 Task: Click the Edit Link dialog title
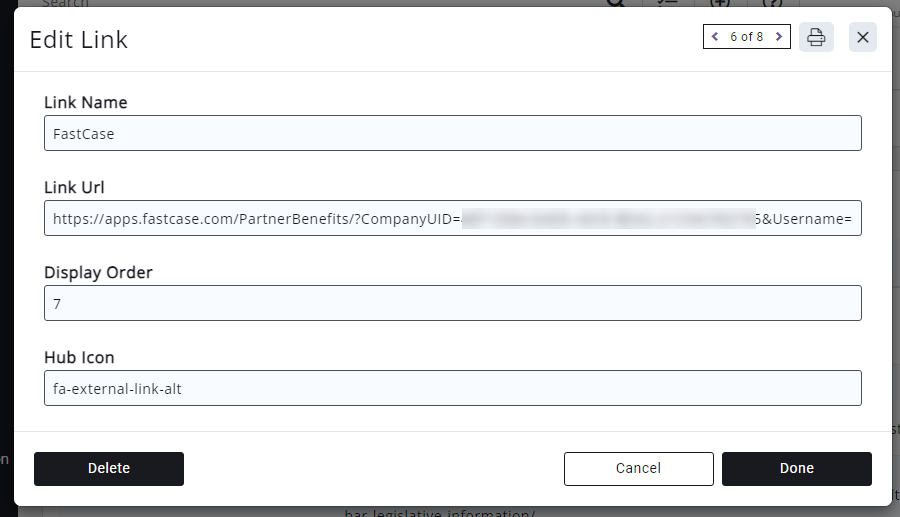79,40
